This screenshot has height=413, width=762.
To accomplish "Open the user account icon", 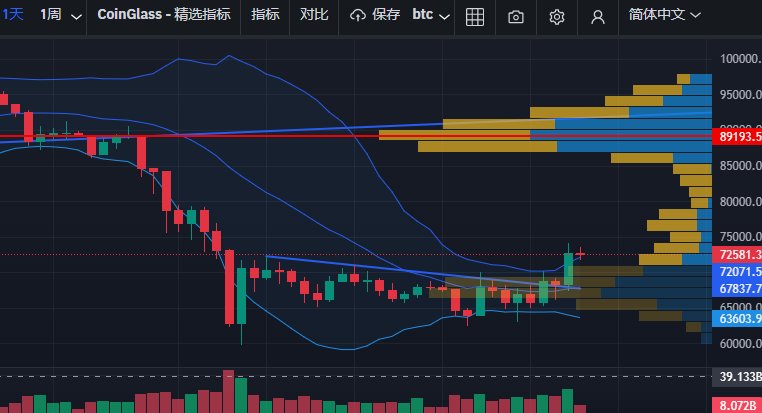I will (598, 17).
